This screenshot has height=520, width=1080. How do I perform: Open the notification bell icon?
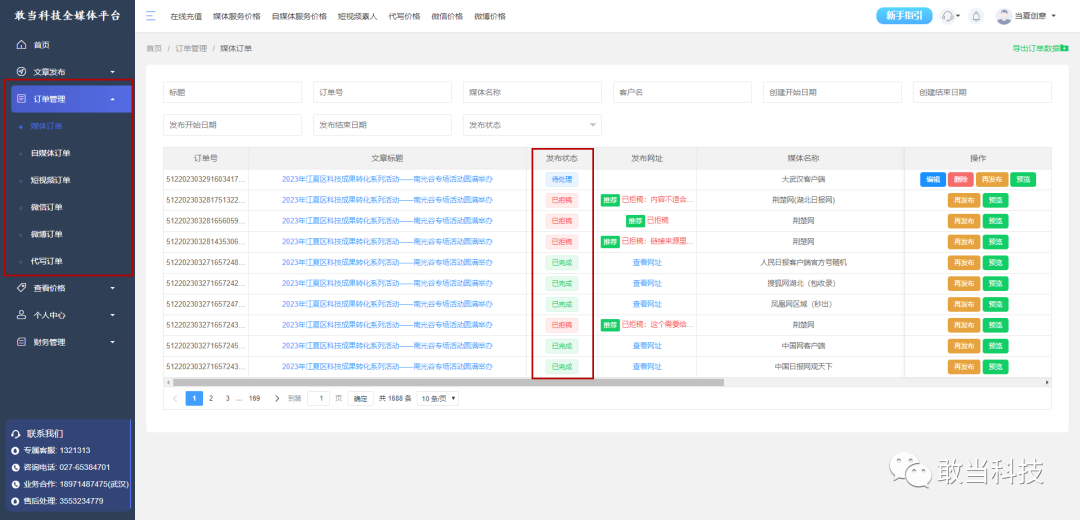tap(975, 16)
